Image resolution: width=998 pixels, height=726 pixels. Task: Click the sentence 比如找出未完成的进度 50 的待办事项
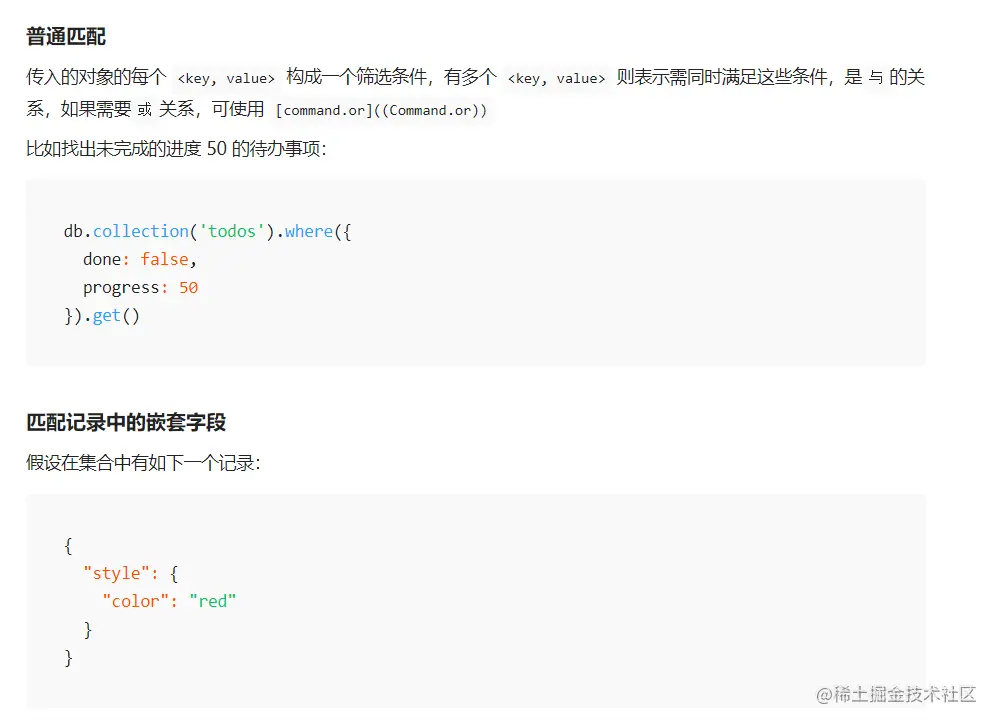coord(176,149)
